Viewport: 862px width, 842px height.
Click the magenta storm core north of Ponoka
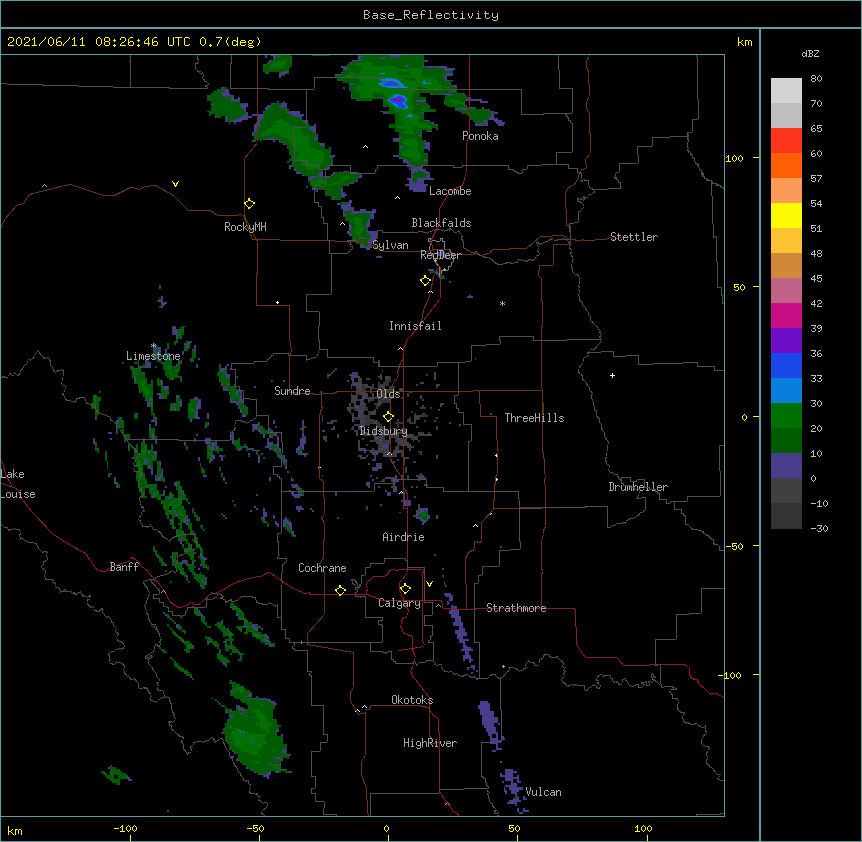pyautogui.click(x=397, y=101)
